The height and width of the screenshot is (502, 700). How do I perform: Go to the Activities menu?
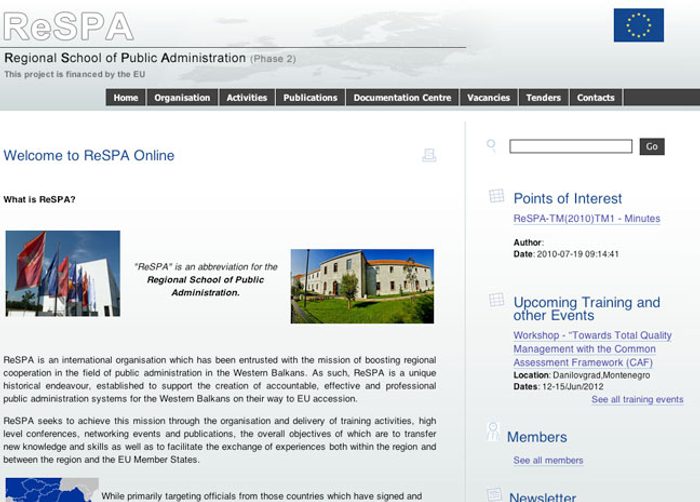(x=247, y=98)
